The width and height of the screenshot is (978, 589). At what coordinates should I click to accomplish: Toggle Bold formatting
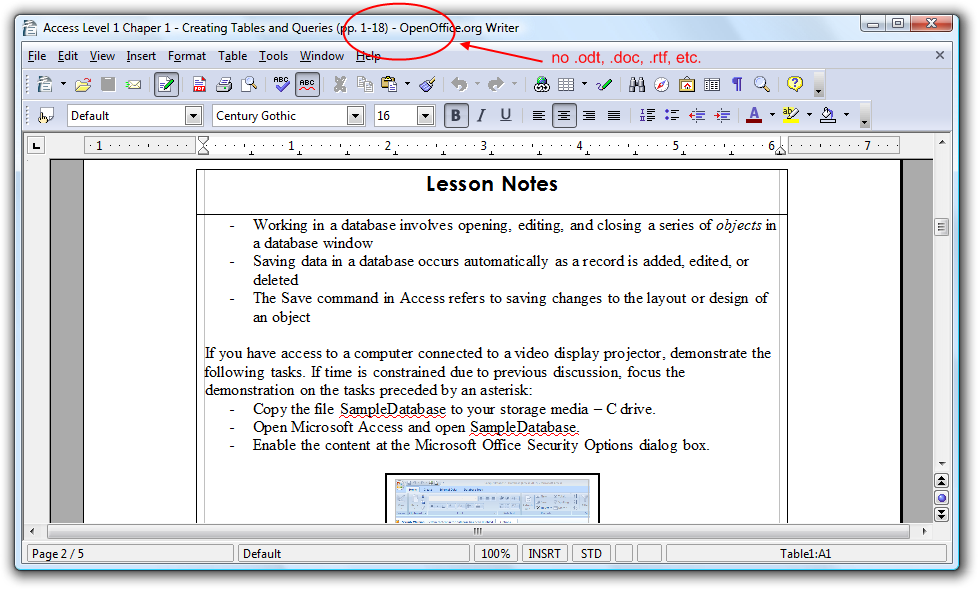point(456,116)
